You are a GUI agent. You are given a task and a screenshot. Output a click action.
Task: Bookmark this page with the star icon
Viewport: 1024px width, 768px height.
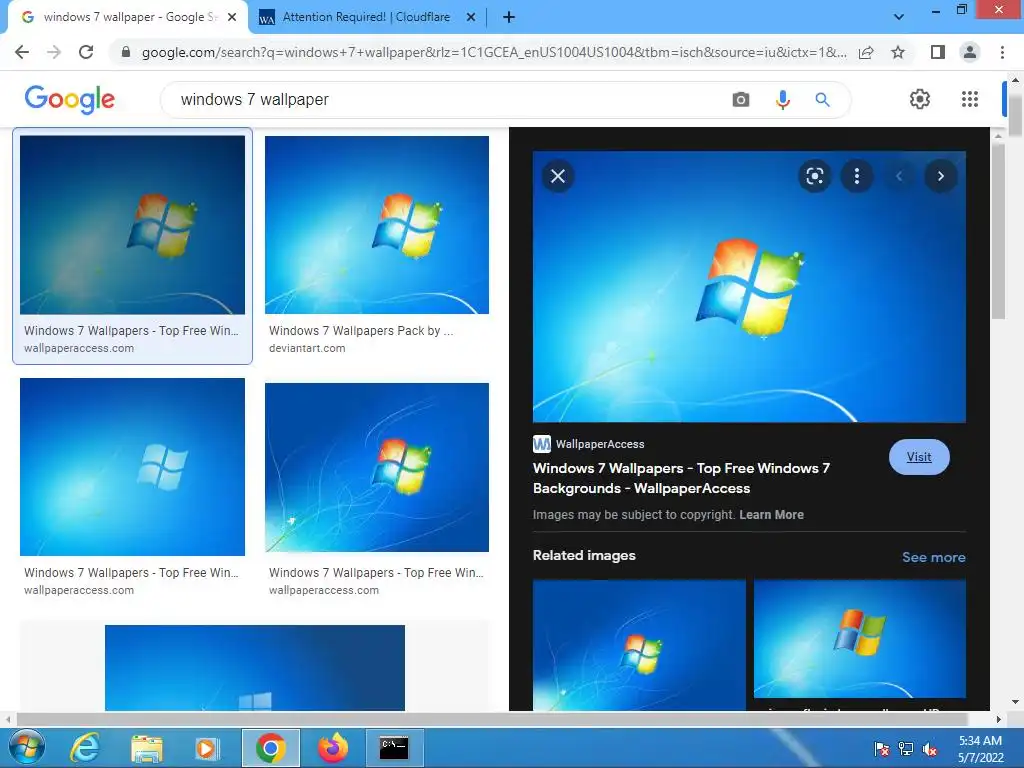(898, 52)
